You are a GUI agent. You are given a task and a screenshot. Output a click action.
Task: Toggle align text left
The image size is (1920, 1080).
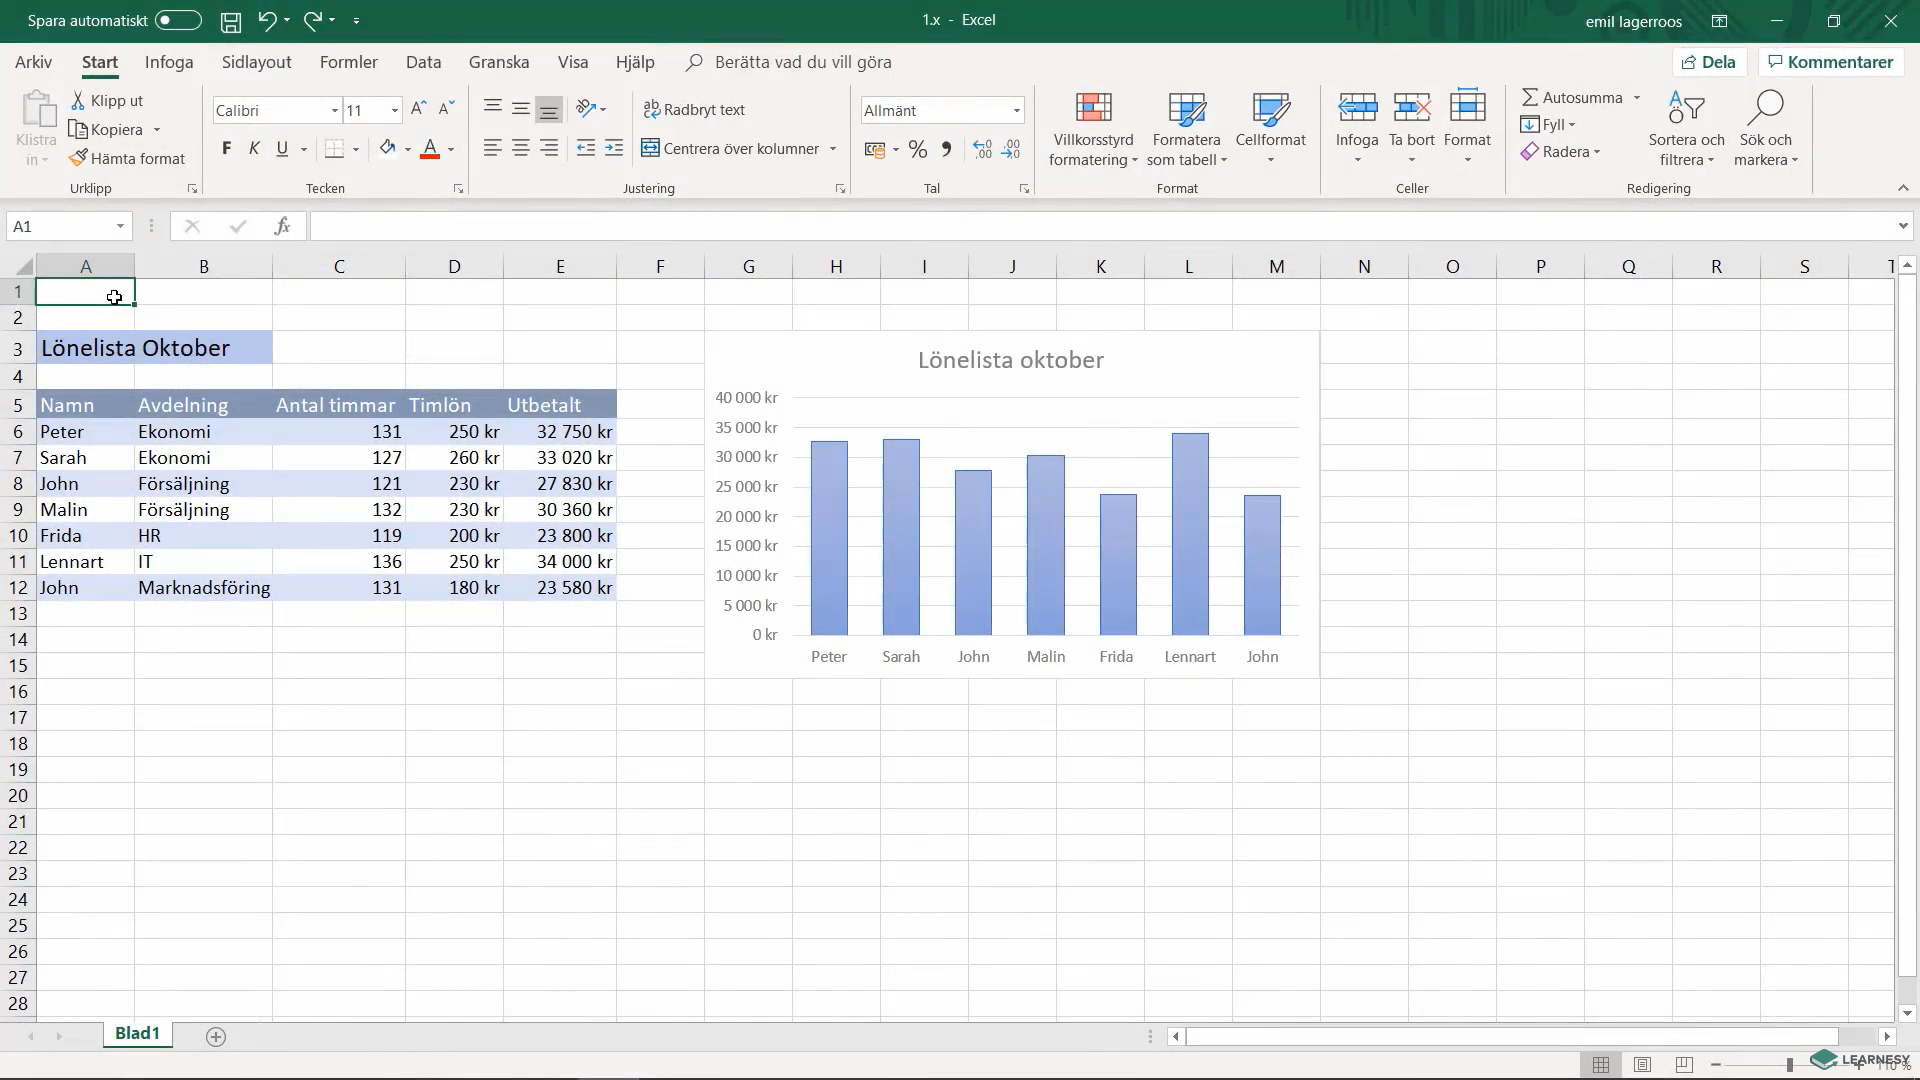(492, 148)
